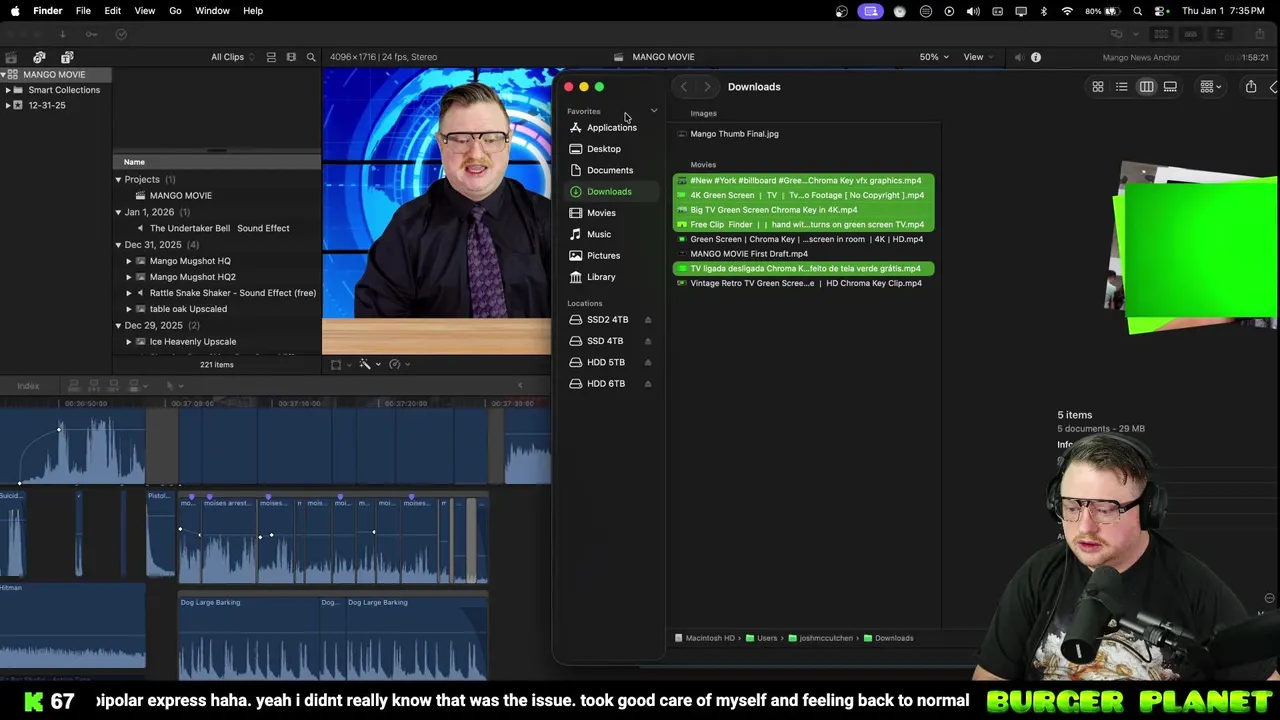Click the keyword editor key icon

coord(91,34)
